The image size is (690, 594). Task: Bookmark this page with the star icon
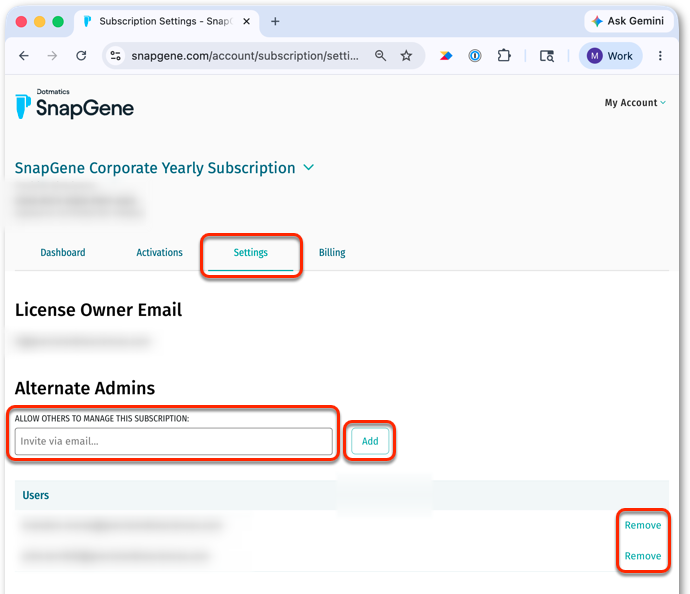(406, 56)
